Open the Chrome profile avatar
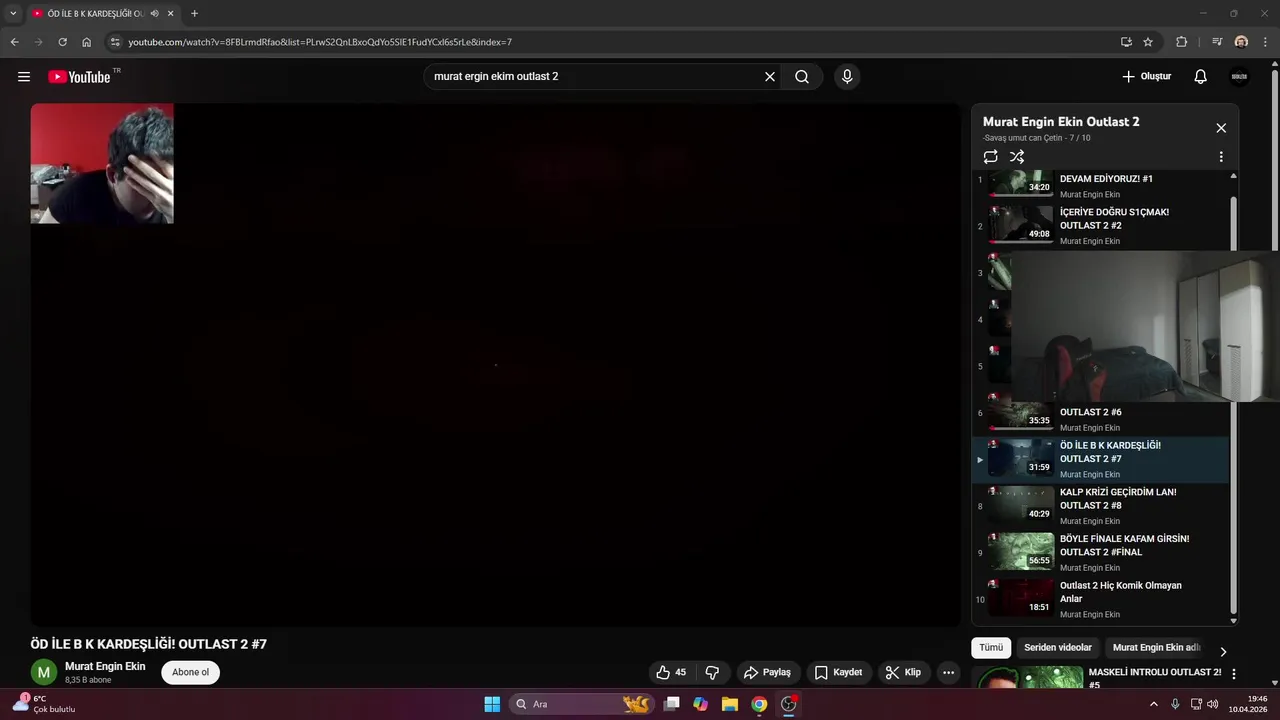 pyautogui.click(x=1241, y=42)
